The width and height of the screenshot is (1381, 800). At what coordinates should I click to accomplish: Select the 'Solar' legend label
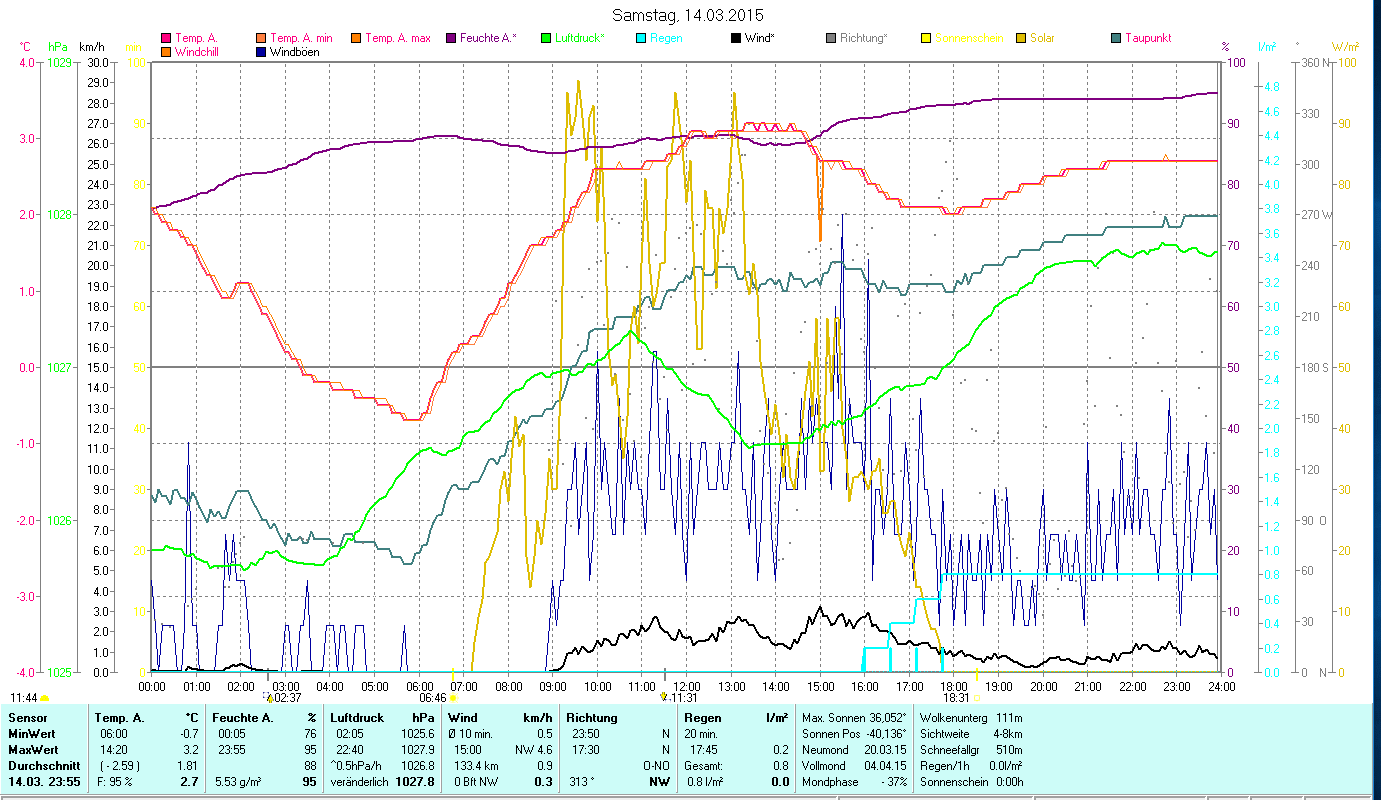[x=1042, y=39]
